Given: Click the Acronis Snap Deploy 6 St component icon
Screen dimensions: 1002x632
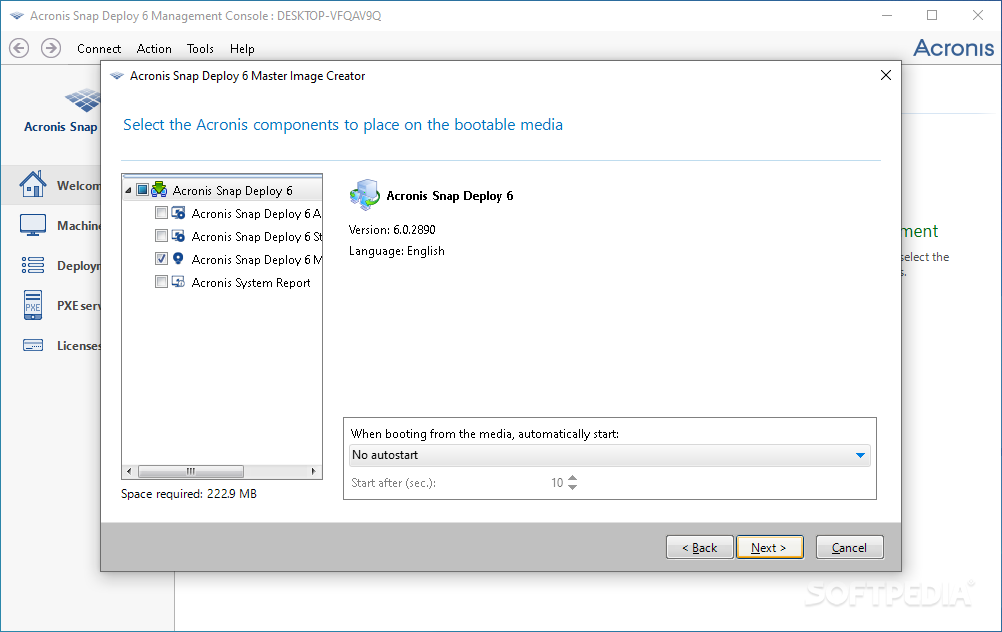Looking at the screenshot, I should tap(178, 236).
